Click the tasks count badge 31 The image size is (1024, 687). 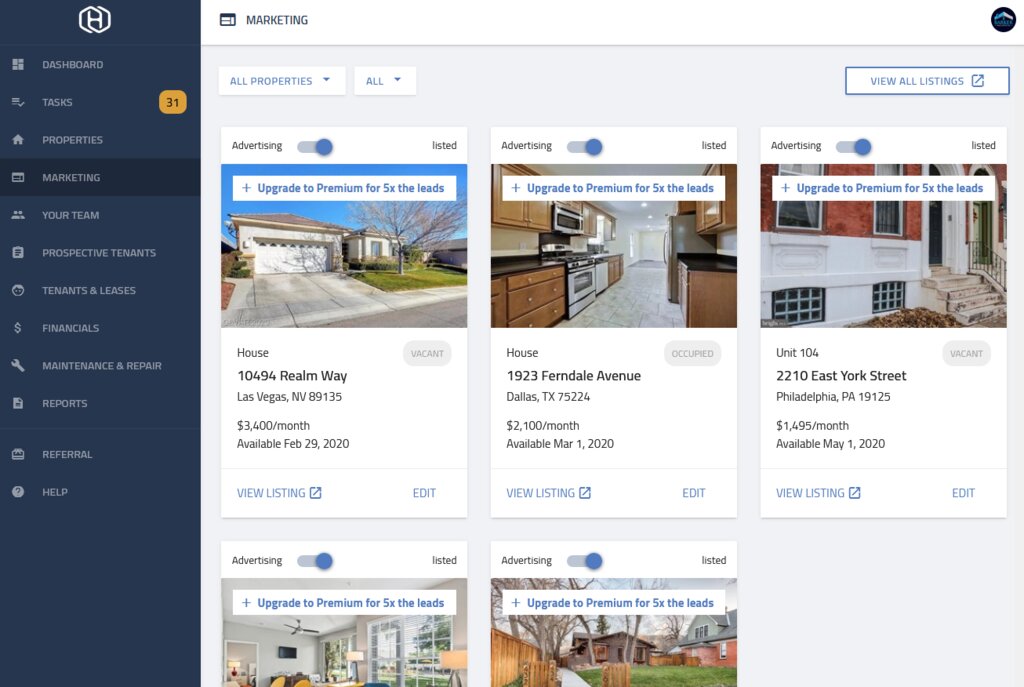[x=172, y=102]
